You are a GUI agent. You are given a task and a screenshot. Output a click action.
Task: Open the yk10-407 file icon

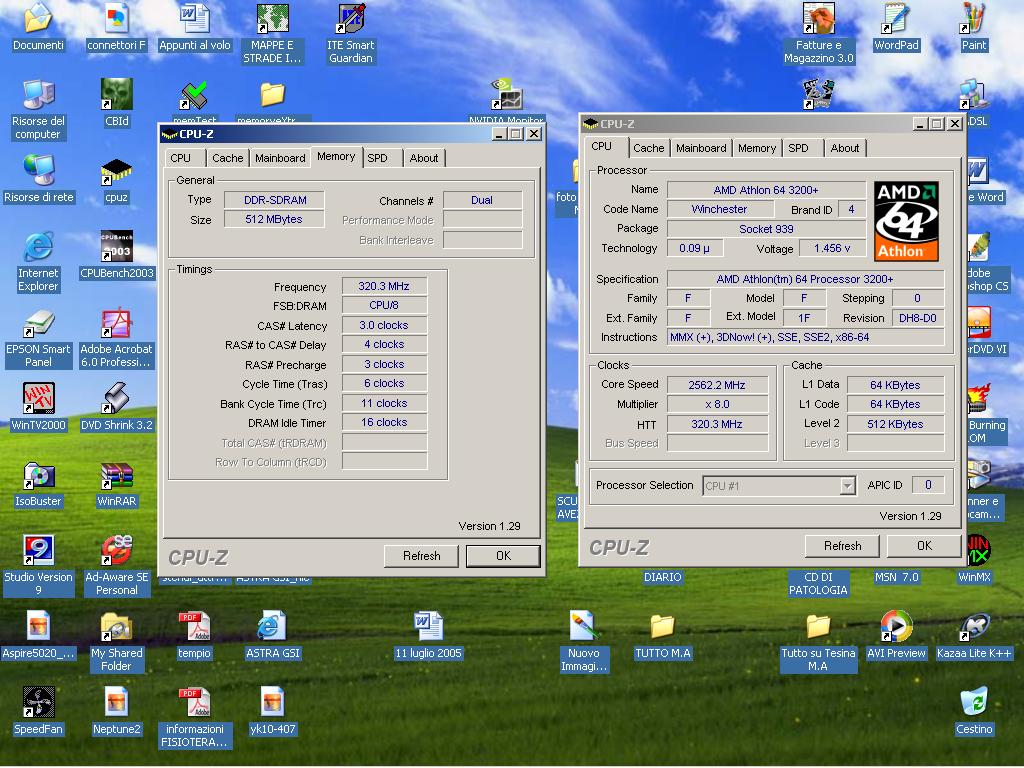point(272,703)
